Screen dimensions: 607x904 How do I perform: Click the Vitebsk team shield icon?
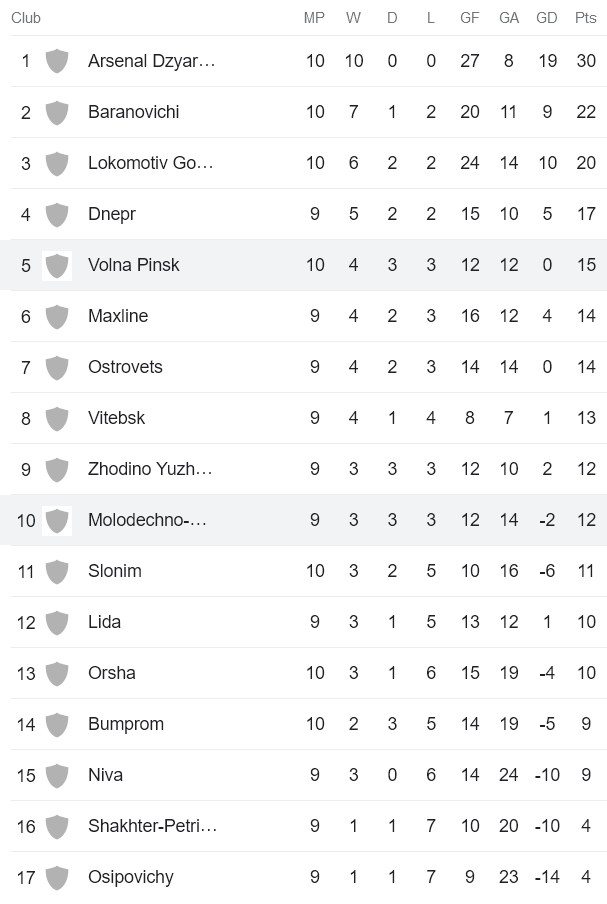click(x=57, y=418)
